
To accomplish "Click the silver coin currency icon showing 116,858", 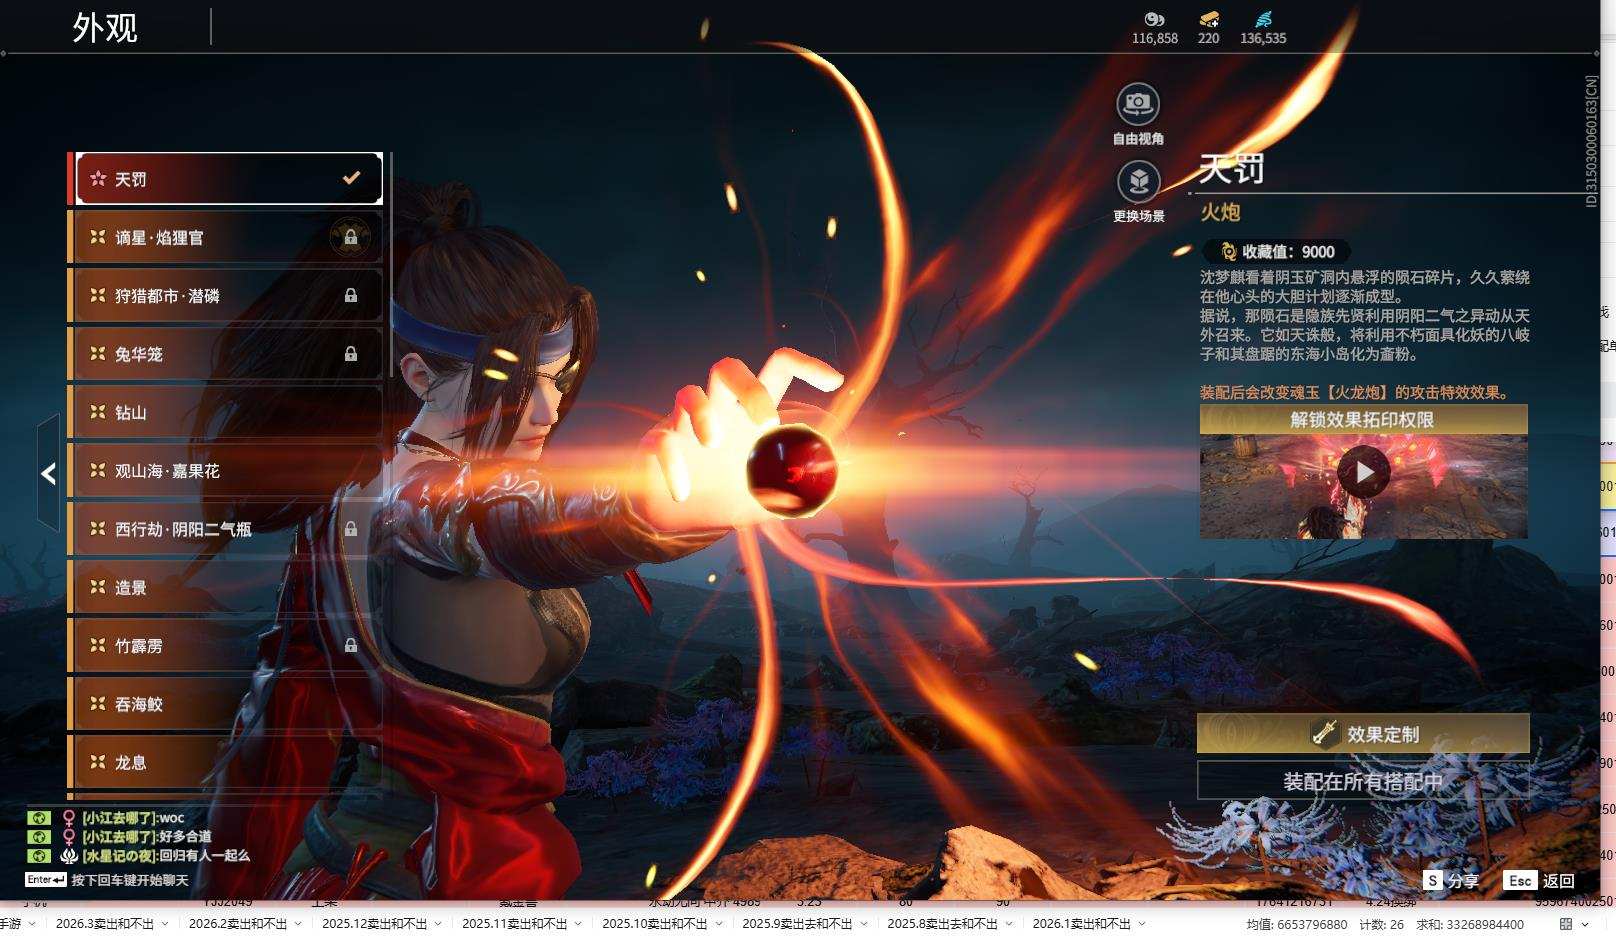I will 1154,19.
